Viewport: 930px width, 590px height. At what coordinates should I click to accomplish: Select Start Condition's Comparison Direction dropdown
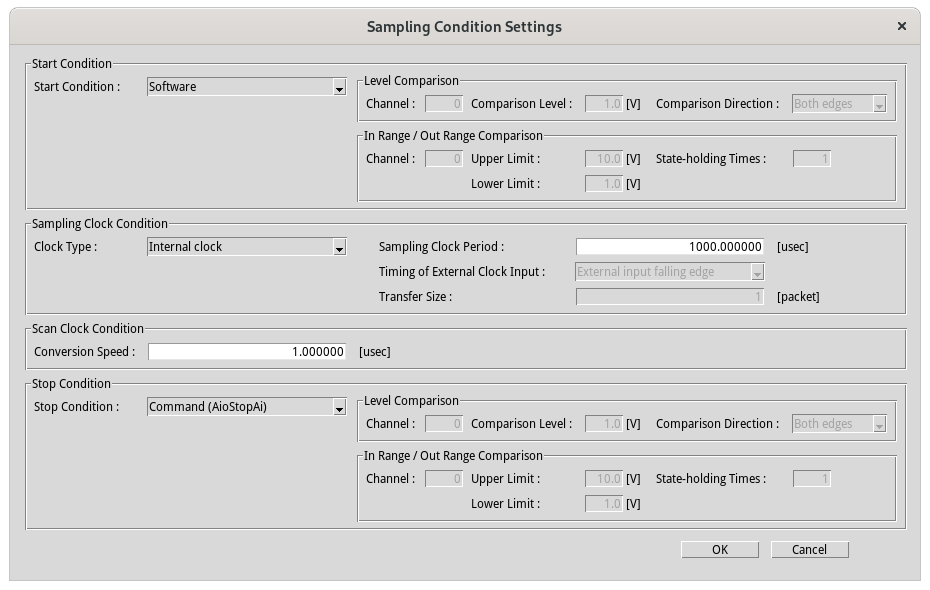click(839, 104)
